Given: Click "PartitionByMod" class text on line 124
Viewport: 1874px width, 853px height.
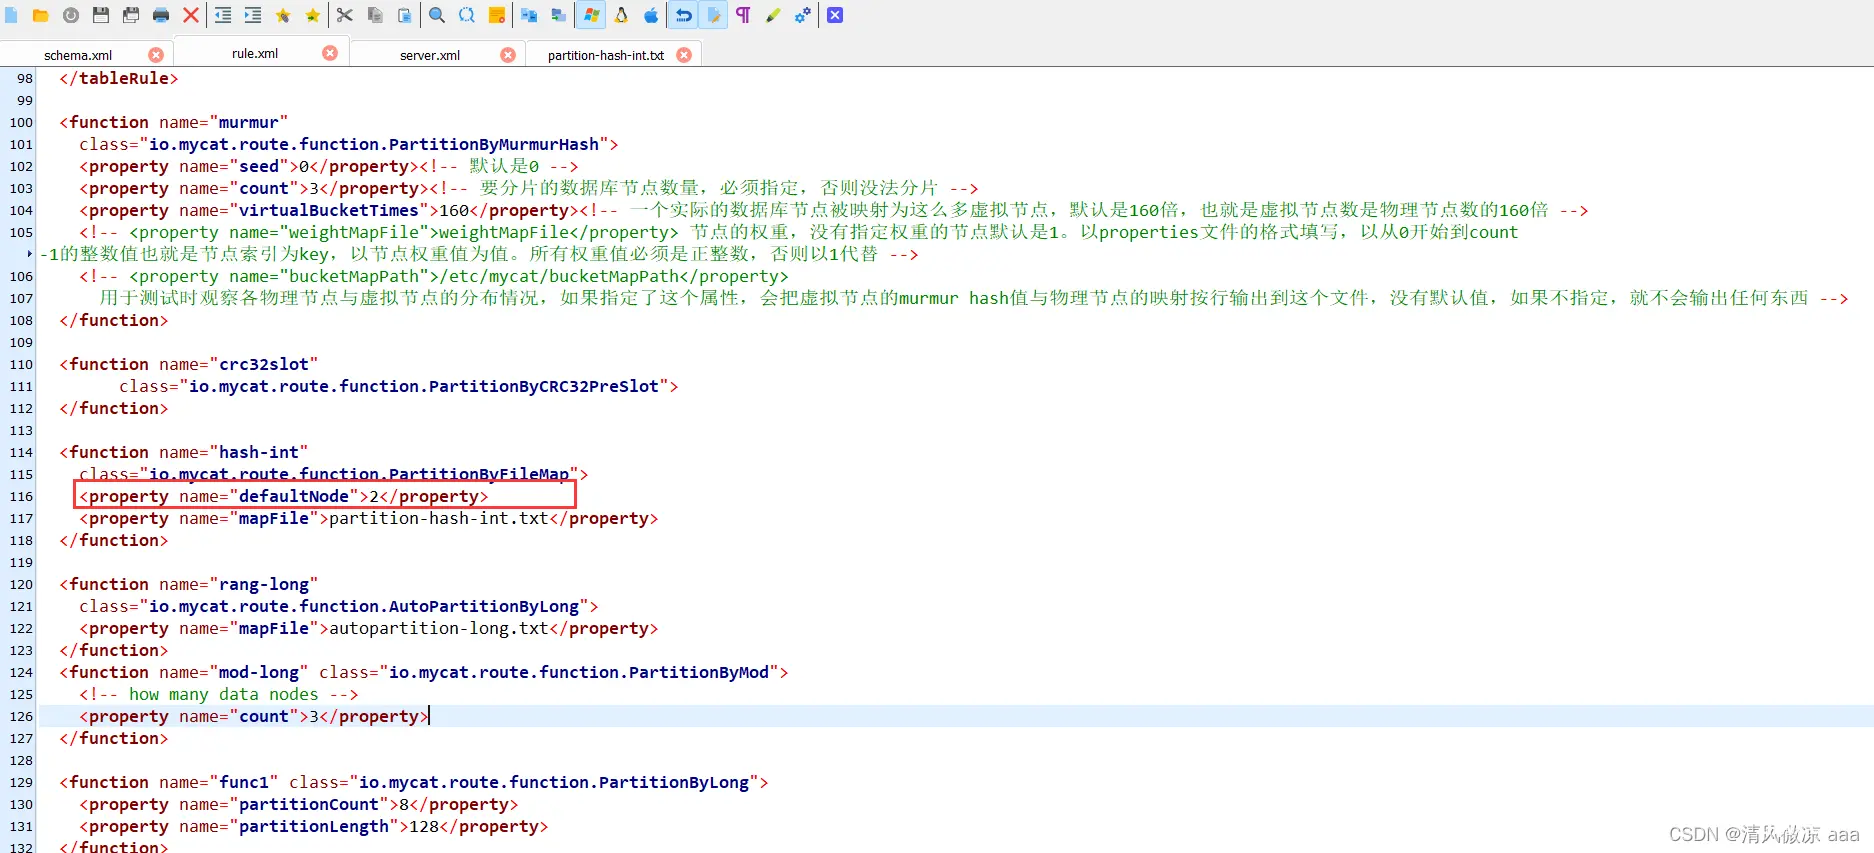Looking at the screenshot, I should pyautogui.click(x=699, y=672).
